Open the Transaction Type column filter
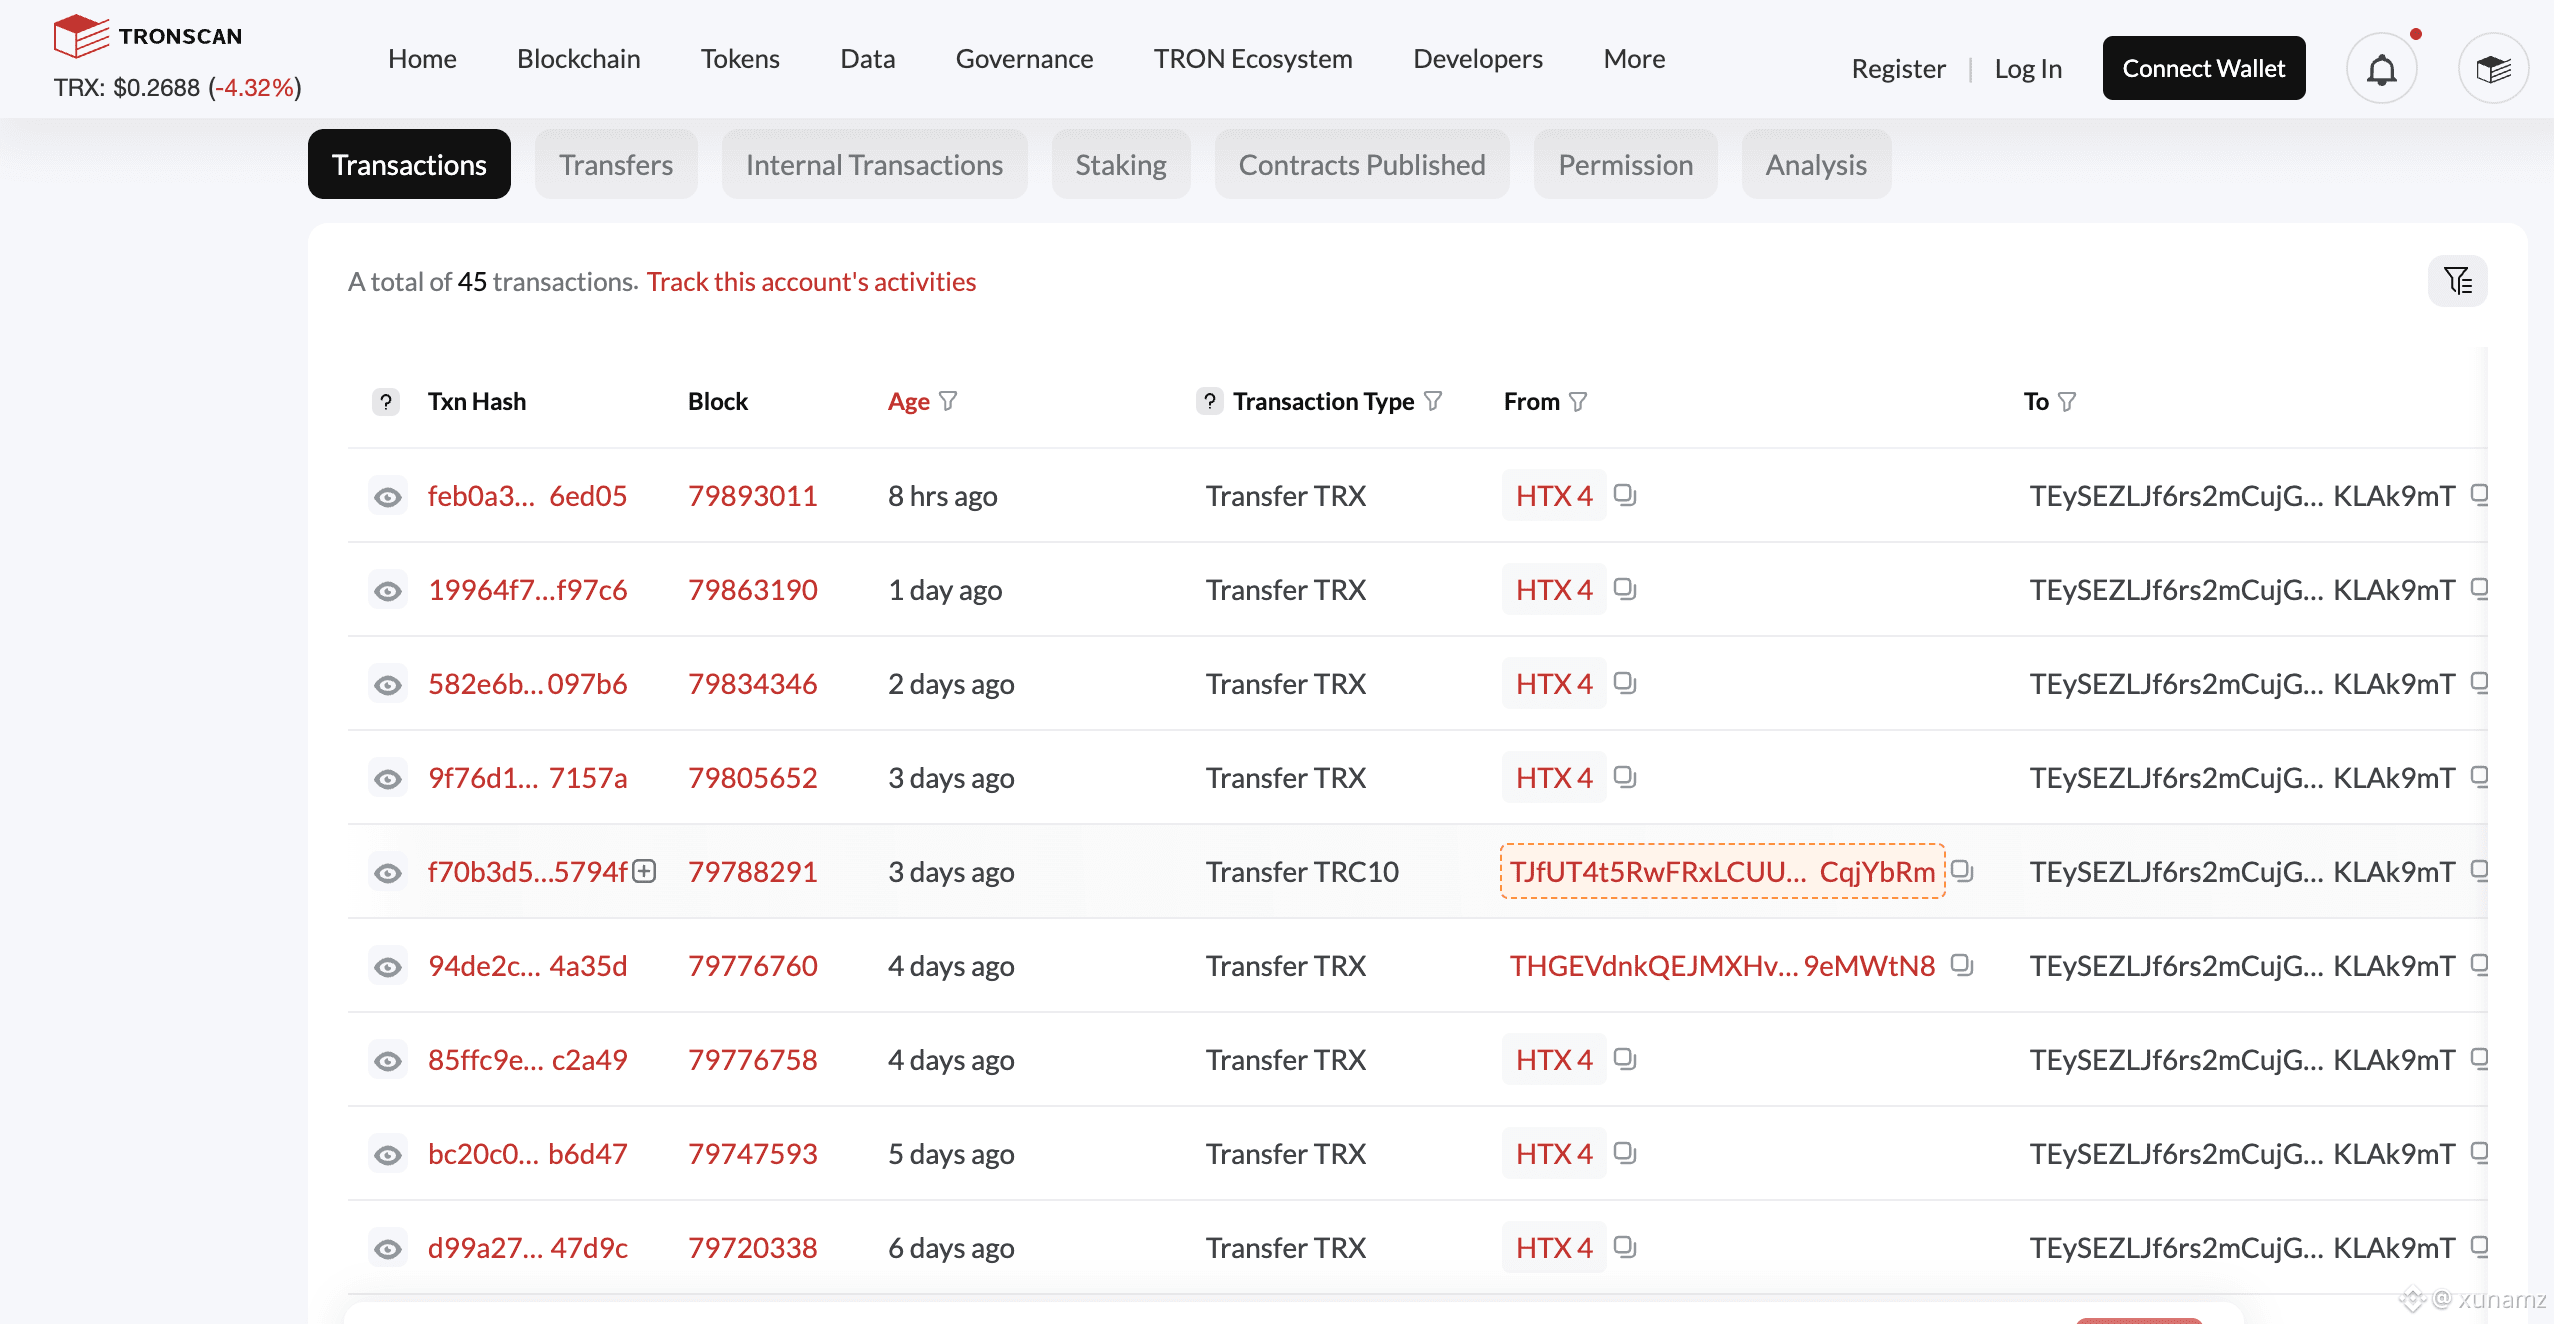 pos(1433,401)
